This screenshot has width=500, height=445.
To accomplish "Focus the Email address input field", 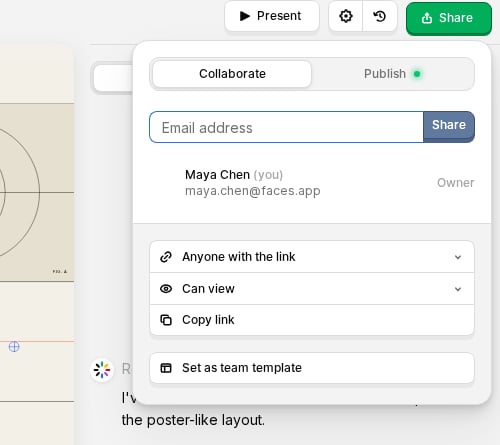I will pos(286,127).
